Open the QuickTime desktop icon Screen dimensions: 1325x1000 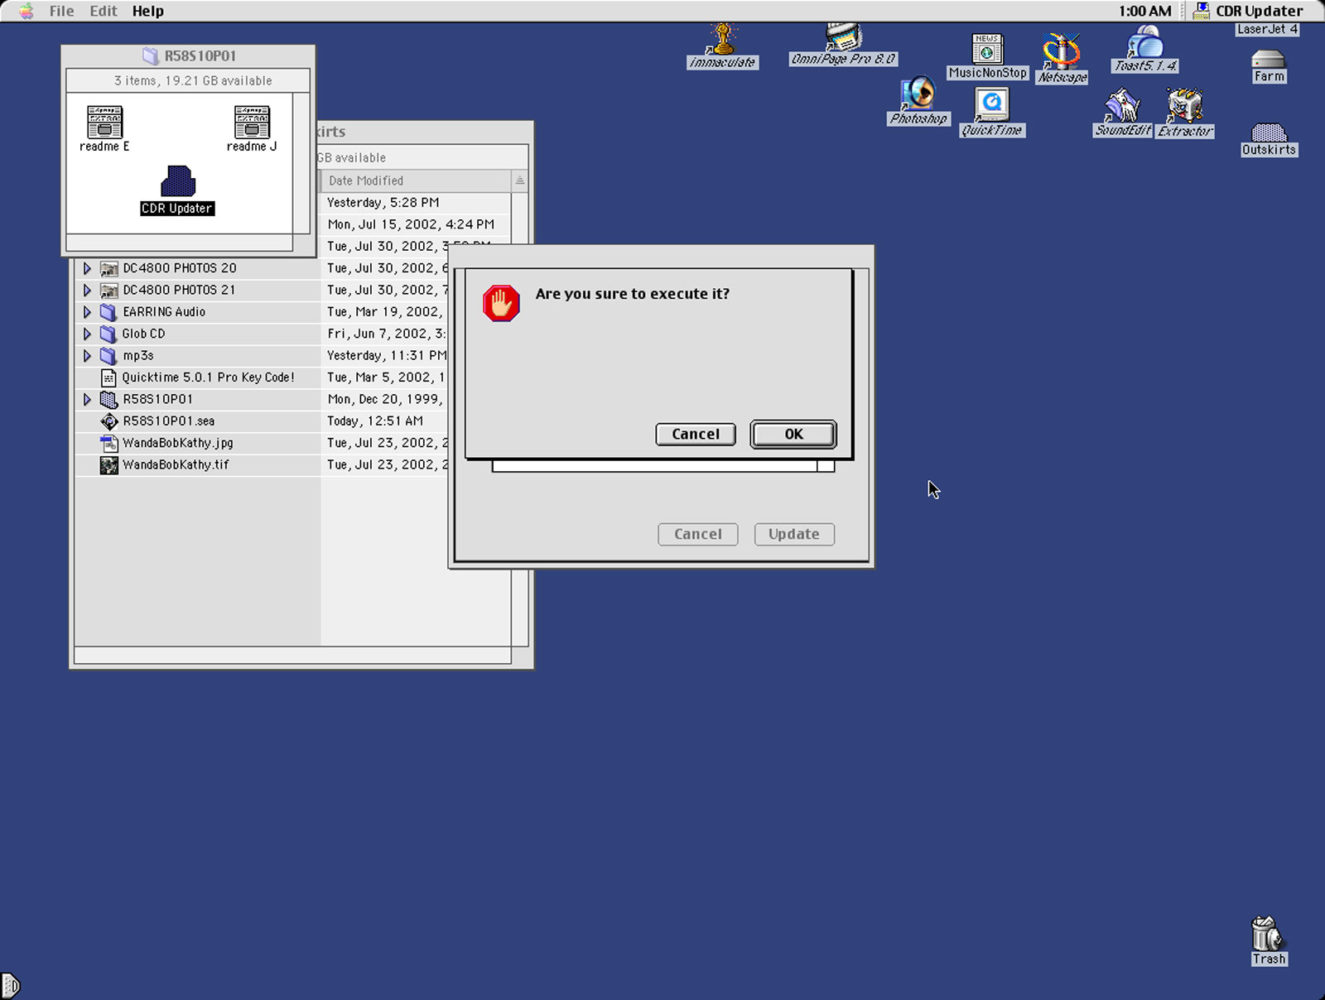click(991, 104)
